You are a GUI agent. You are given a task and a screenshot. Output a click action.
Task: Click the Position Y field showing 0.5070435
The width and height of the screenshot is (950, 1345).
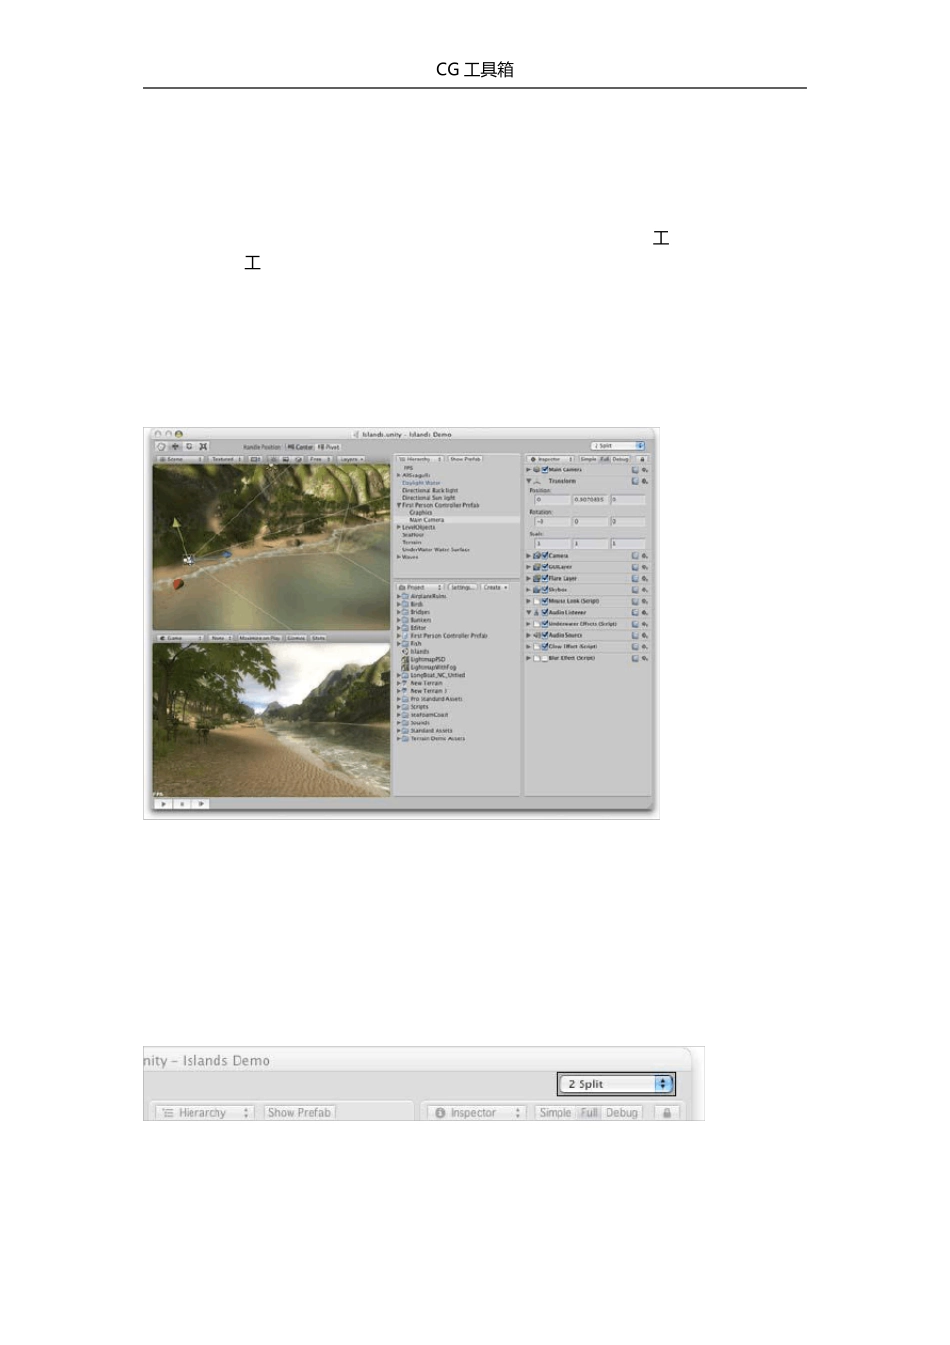coord(590,499)
